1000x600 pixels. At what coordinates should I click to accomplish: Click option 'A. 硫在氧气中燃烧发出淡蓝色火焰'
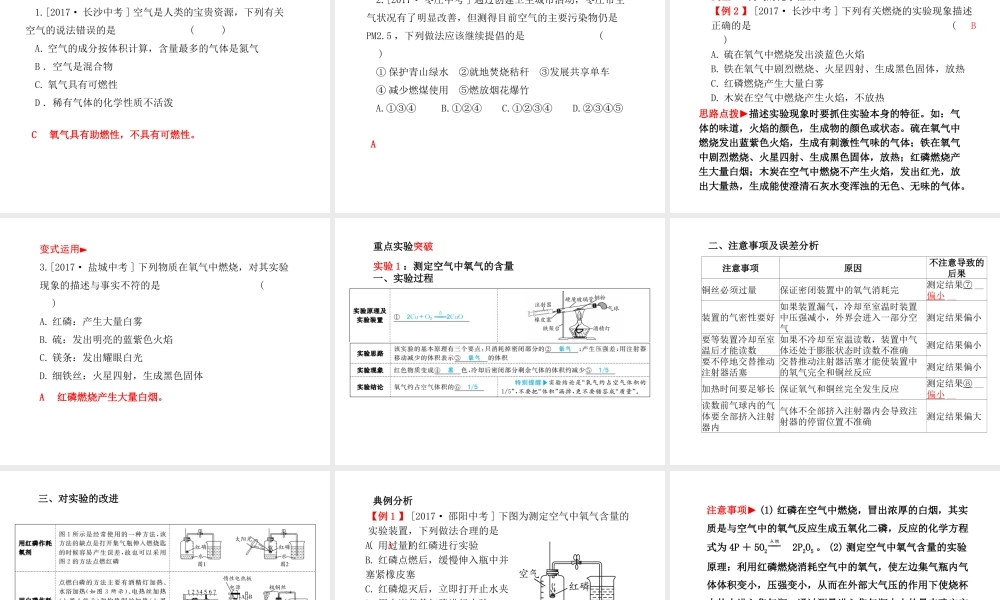(x=788, y=54)
